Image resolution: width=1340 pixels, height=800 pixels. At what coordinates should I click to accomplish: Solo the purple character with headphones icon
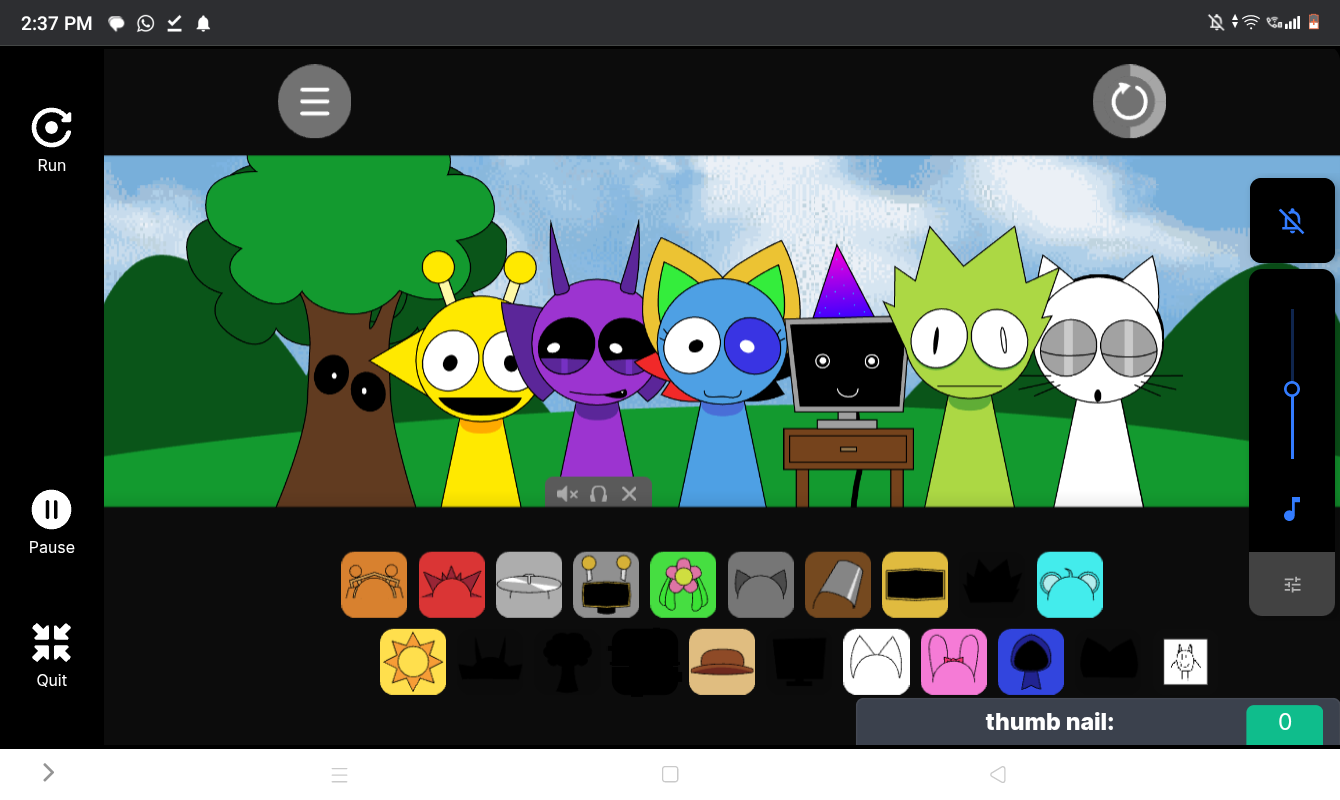point(598,493)
